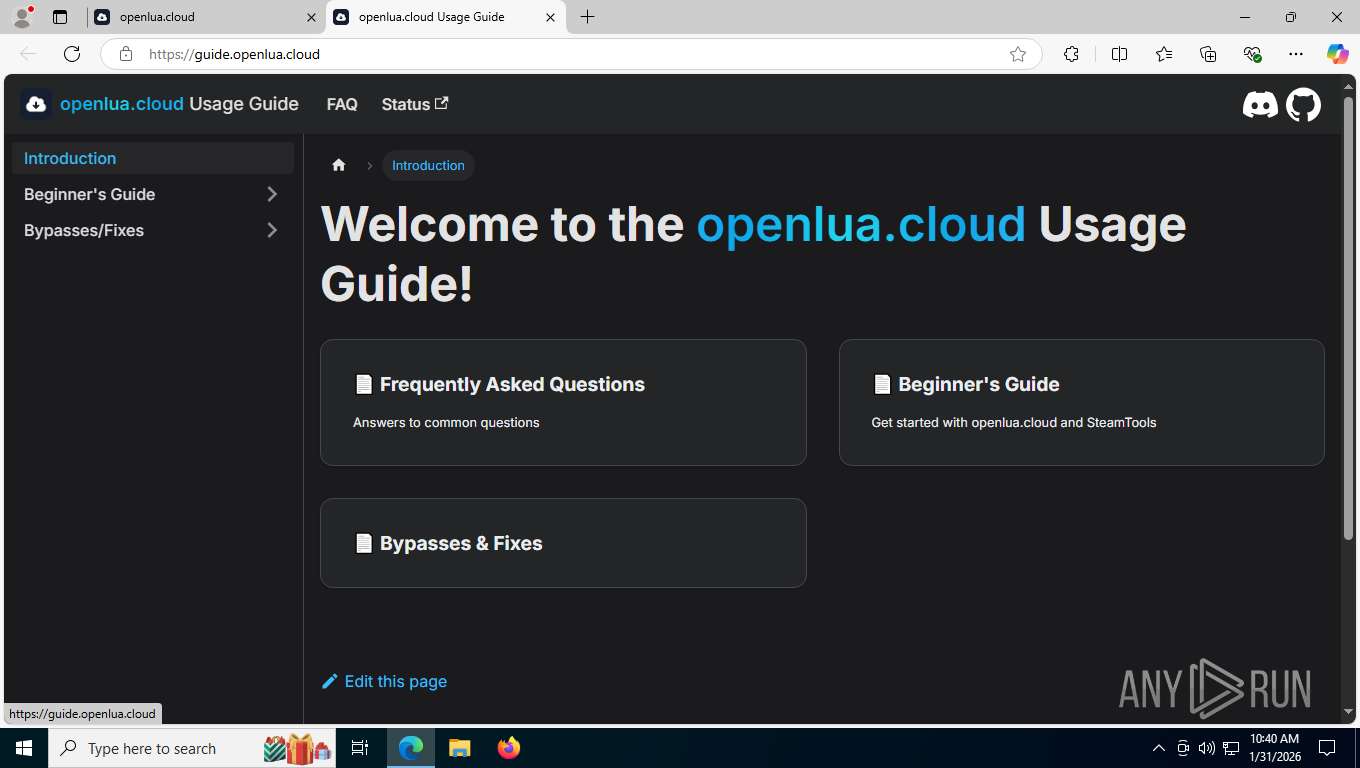Open a new tab with the plus button

click(x=587, y=17)
